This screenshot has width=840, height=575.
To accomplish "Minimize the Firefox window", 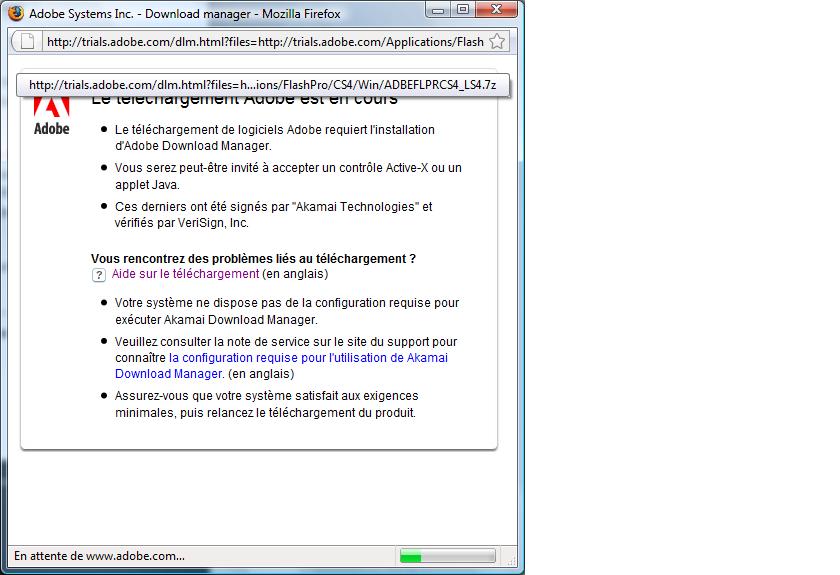I will [438, 10].
